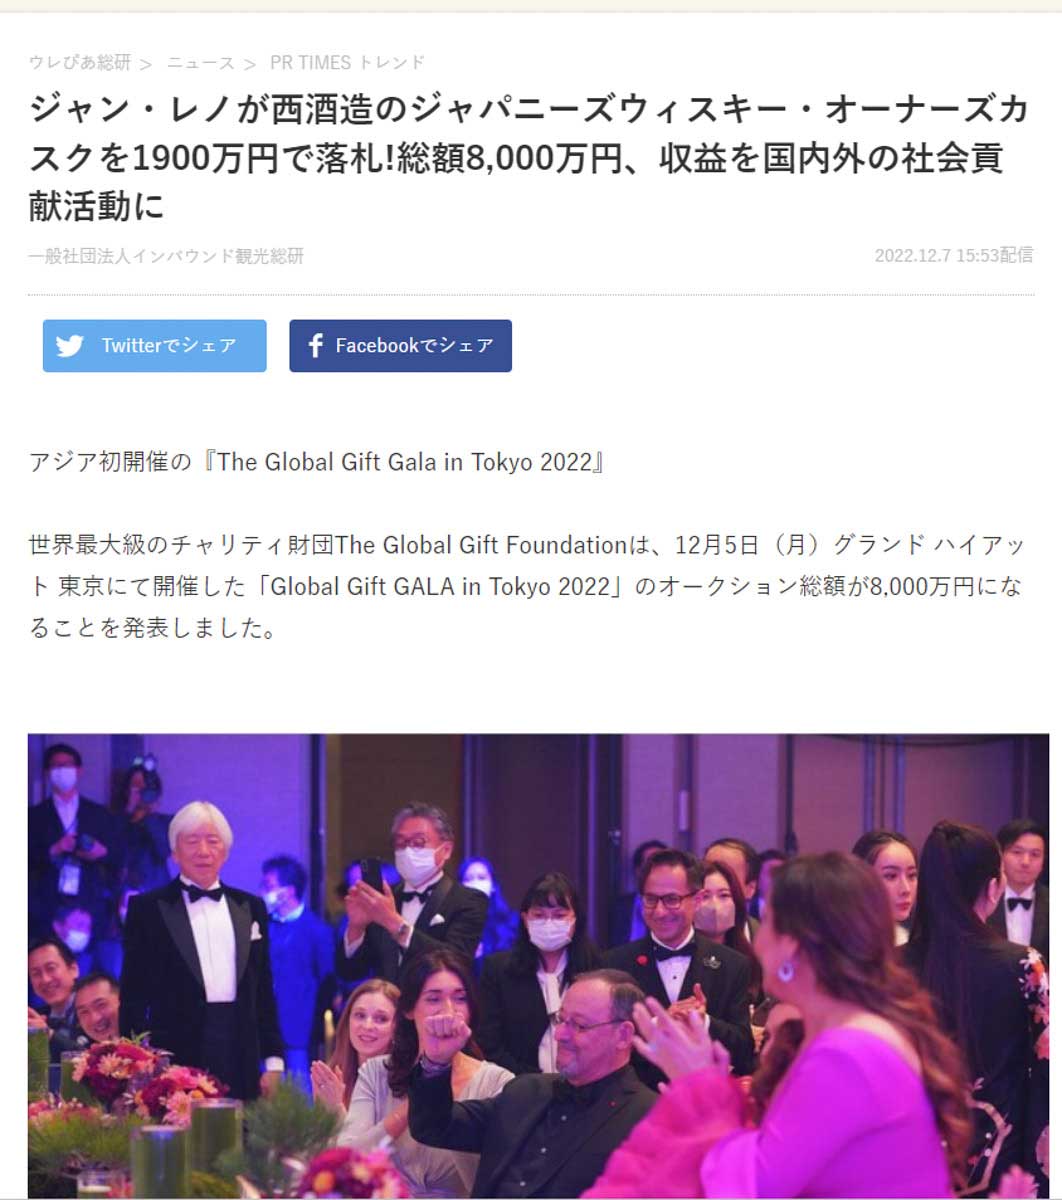Click the second breadcrumb separator arrow
This screenshot has height=1200, width=1062.
tap(250, 64)
